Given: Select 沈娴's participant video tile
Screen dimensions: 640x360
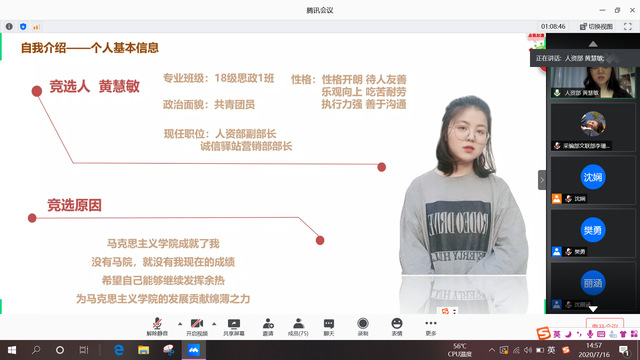Looking at the screenshot, I should (x=593, y=180).
